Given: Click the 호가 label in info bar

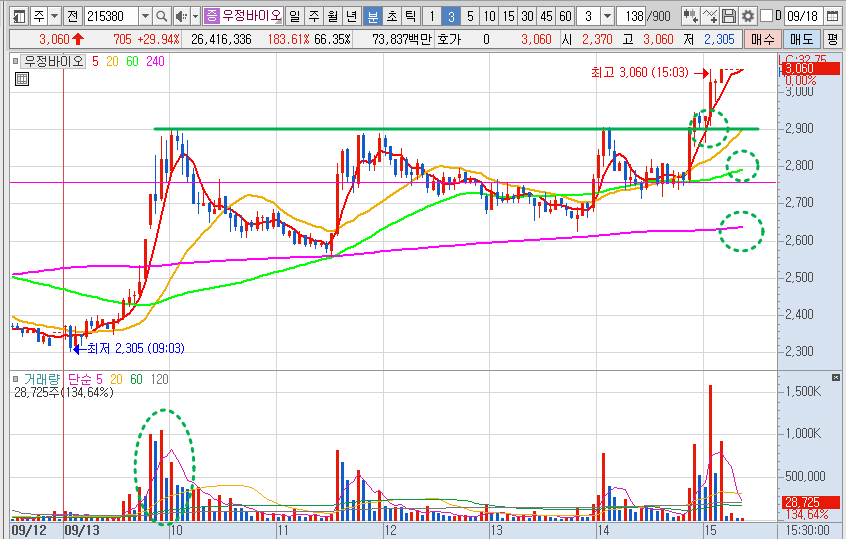Looking at the screenshot, I should click(449, 39).
